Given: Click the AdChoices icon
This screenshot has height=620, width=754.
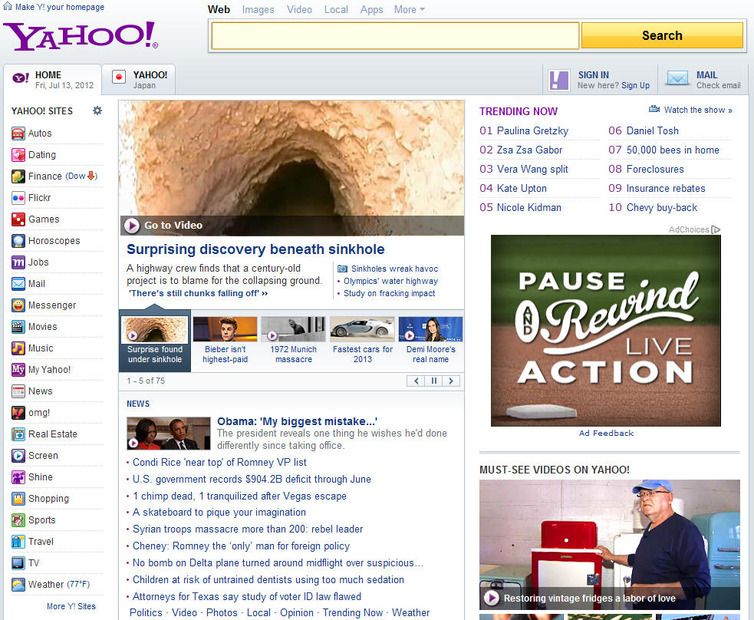Looking at the screenshot, I should click(x=716, y=229).
